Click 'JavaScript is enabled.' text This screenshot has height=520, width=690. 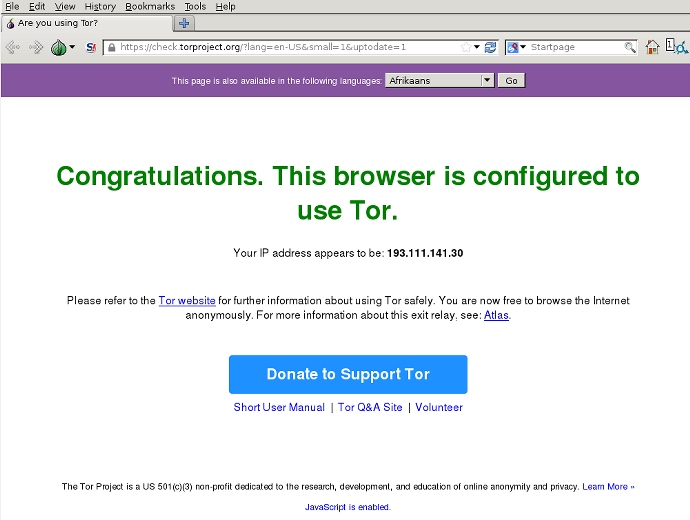pos(348,507)
